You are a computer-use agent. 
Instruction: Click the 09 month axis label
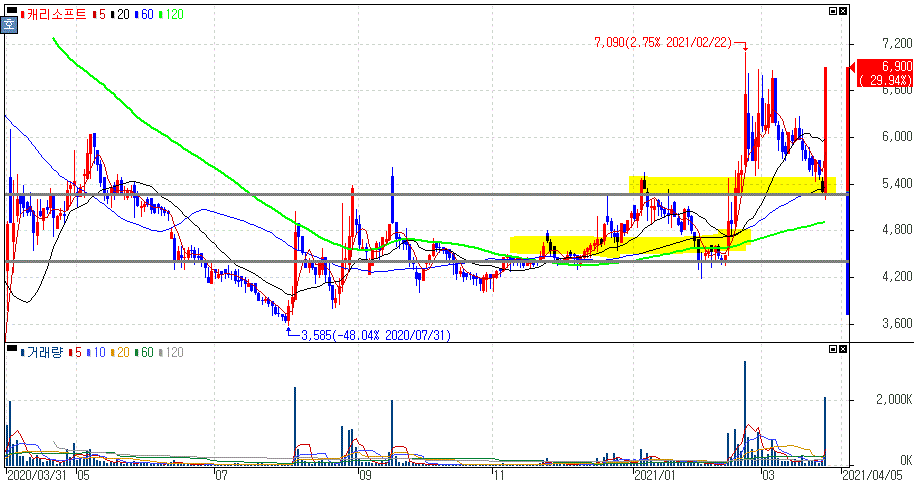point(364,475)
